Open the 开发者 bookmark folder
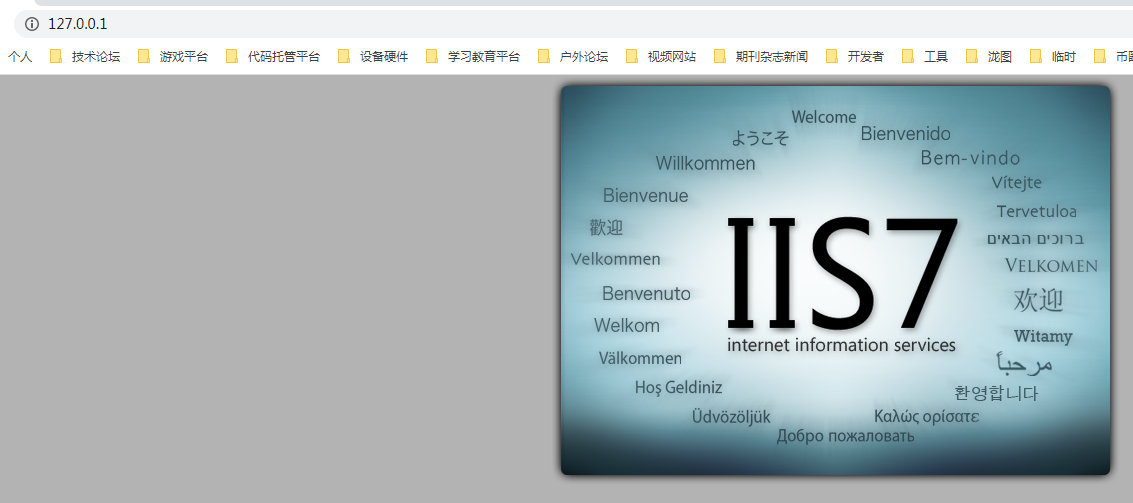The image size is (1133, 503). click(855, 56)
